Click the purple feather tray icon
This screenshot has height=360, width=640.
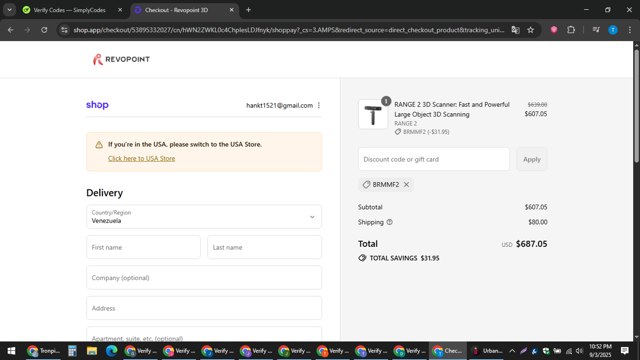(x=523, y=351)
